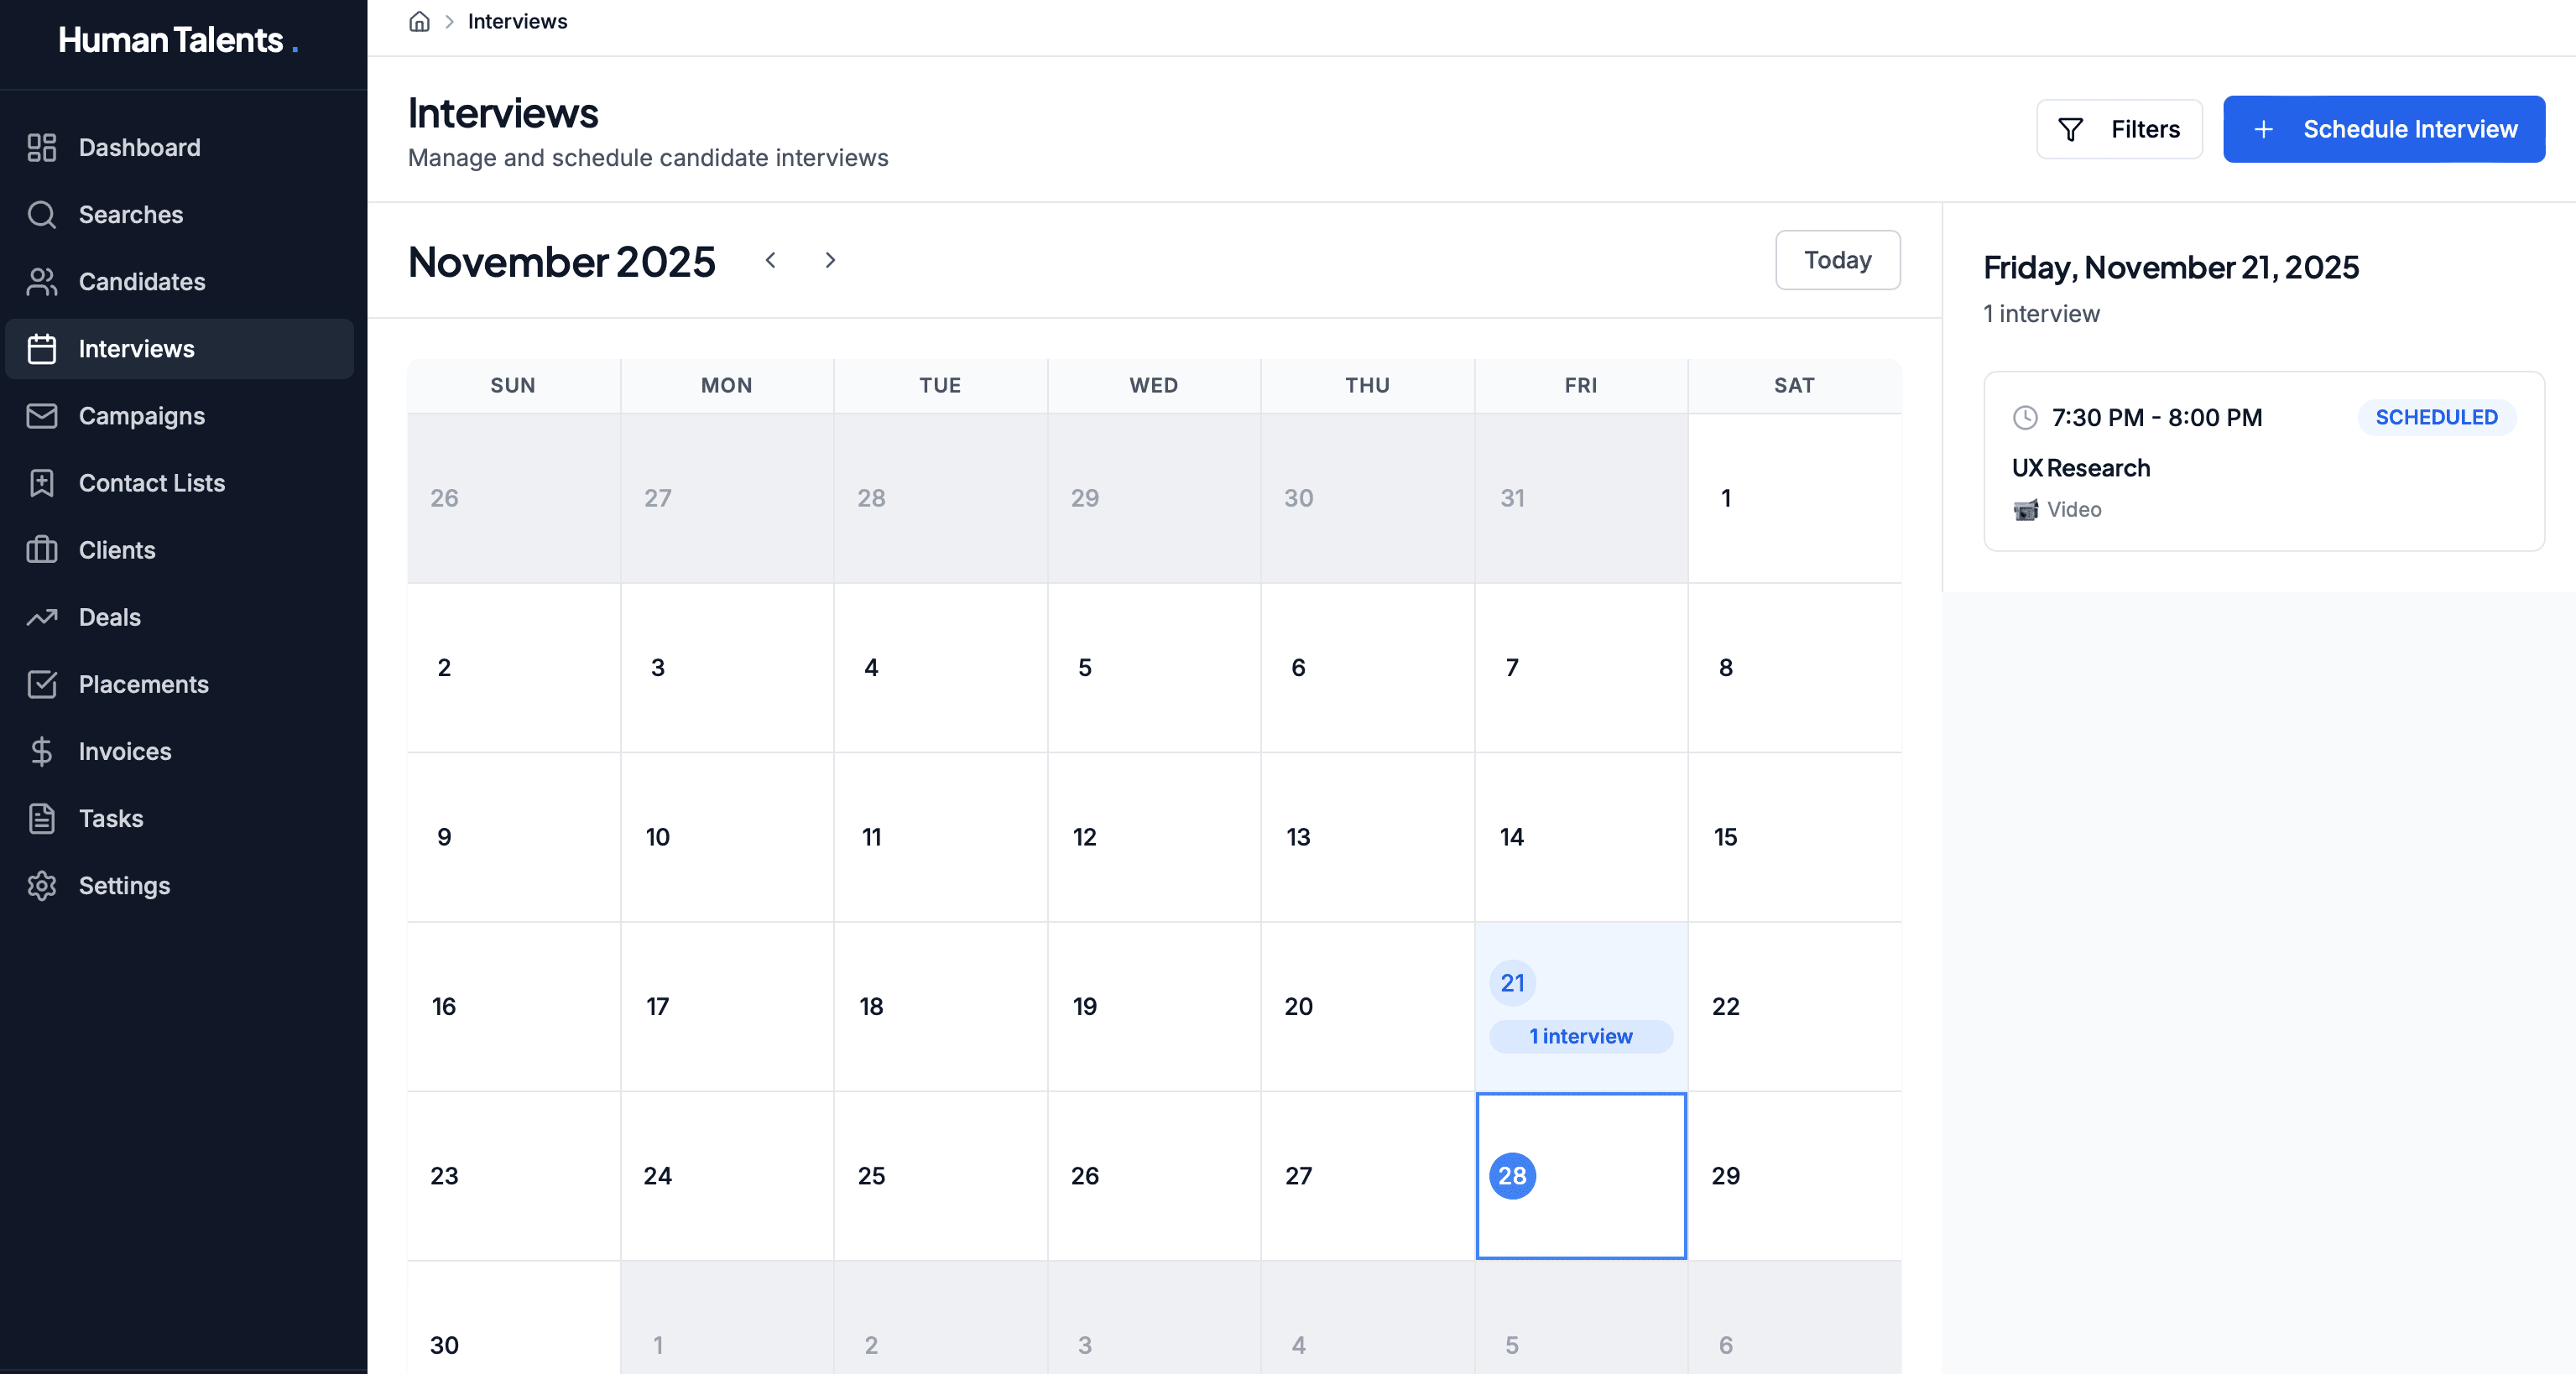2576x1374 pixels.
Task: Open the UX Research interview card
Action: pyautogui.click(x=2263, y=462)
